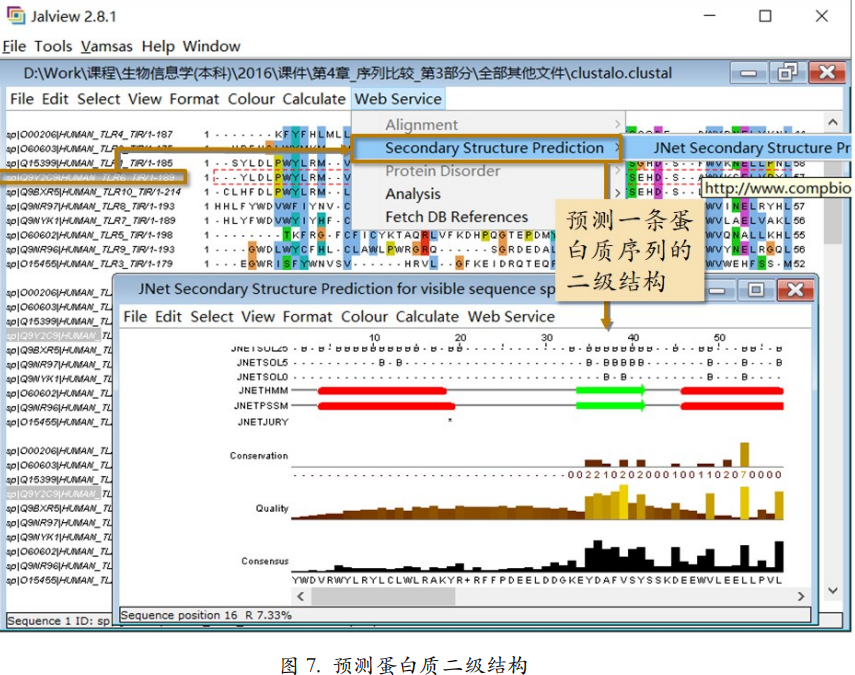The image size is (855, 675).
Task: Open File menu in JNet prediction window
Action: tap(135, 316)
